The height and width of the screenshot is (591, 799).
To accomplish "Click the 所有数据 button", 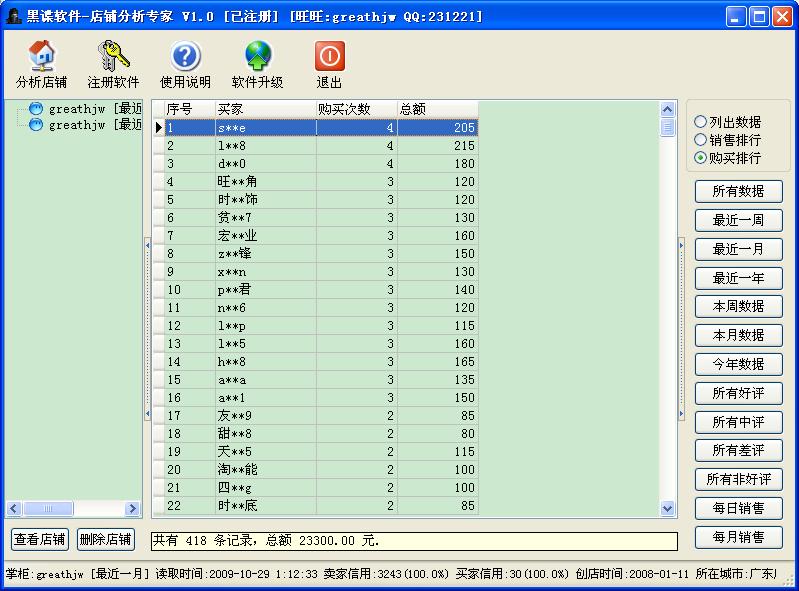I will [738, 191].
